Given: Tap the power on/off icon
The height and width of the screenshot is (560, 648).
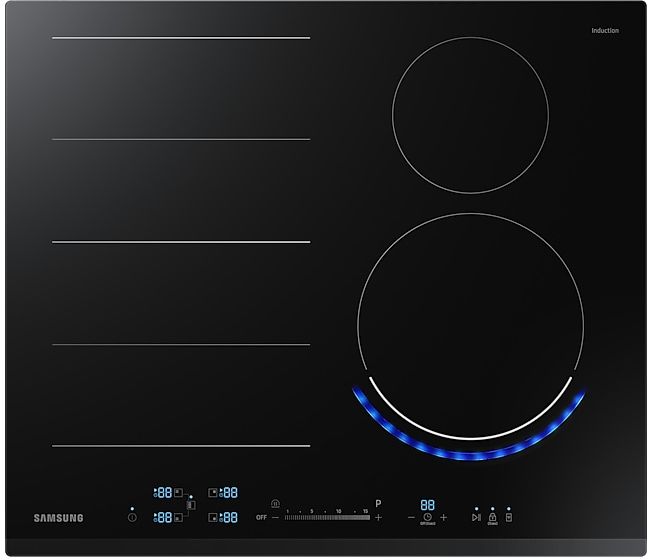Looking at the screenshot, I should pyautogui.click(x=132, y=517).
